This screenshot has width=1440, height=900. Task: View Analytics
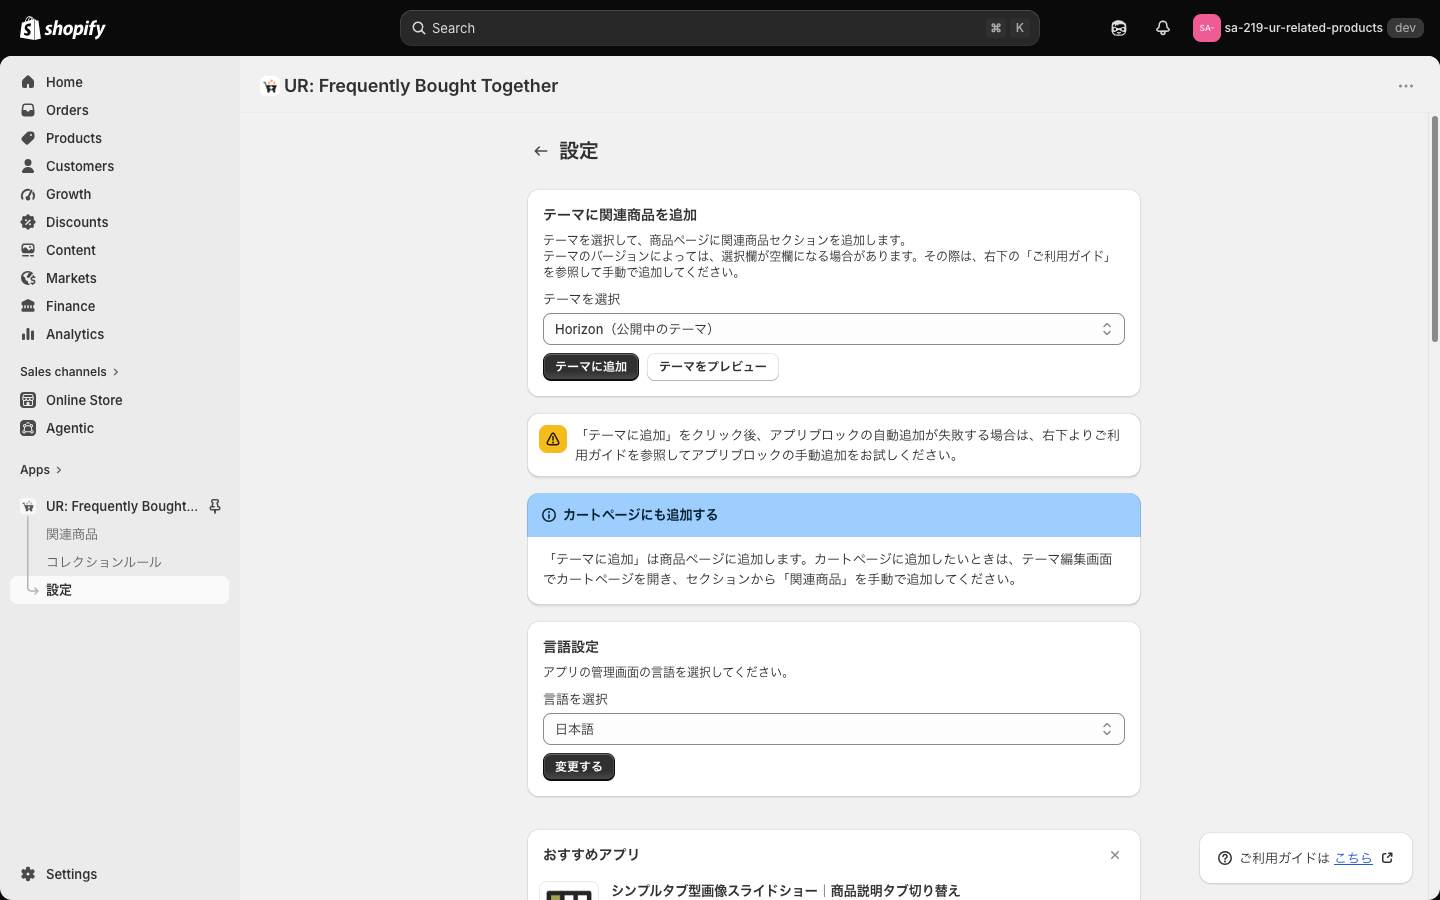119,334
